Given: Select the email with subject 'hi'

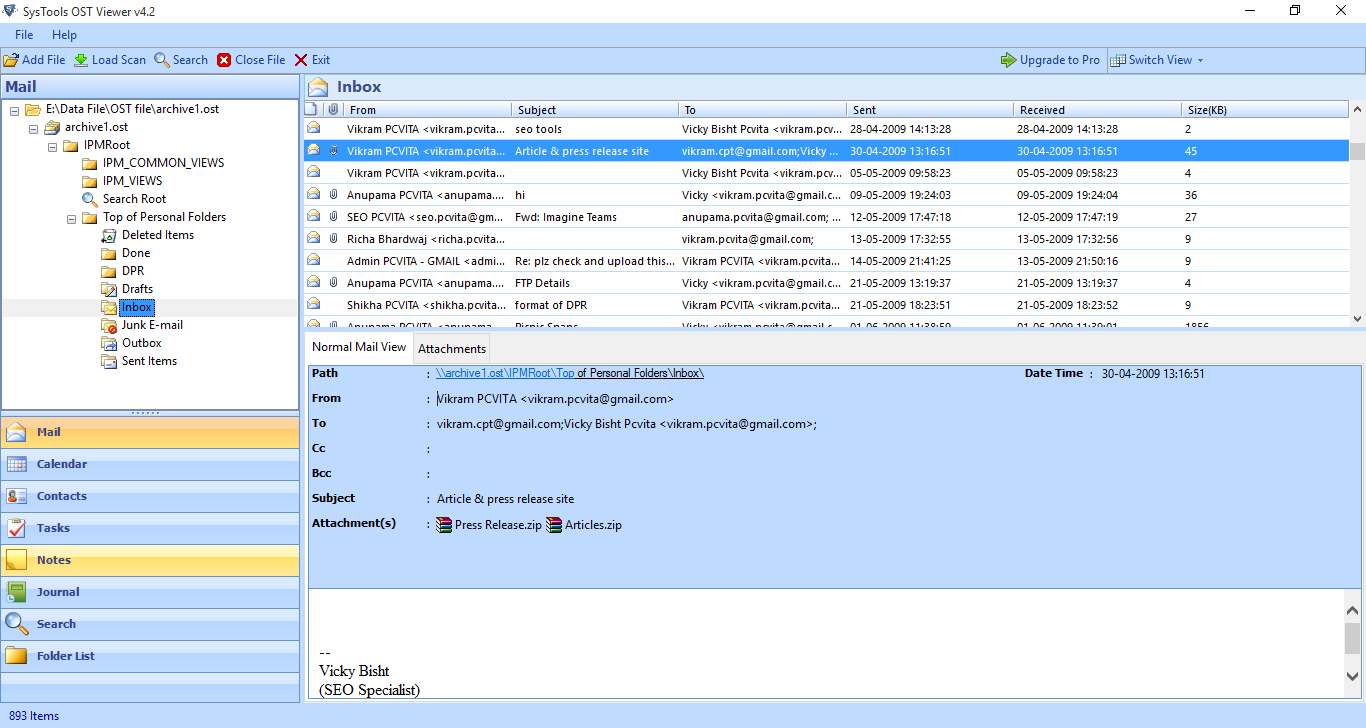Looking at the screenshot, I should click(x=826, y=195).
